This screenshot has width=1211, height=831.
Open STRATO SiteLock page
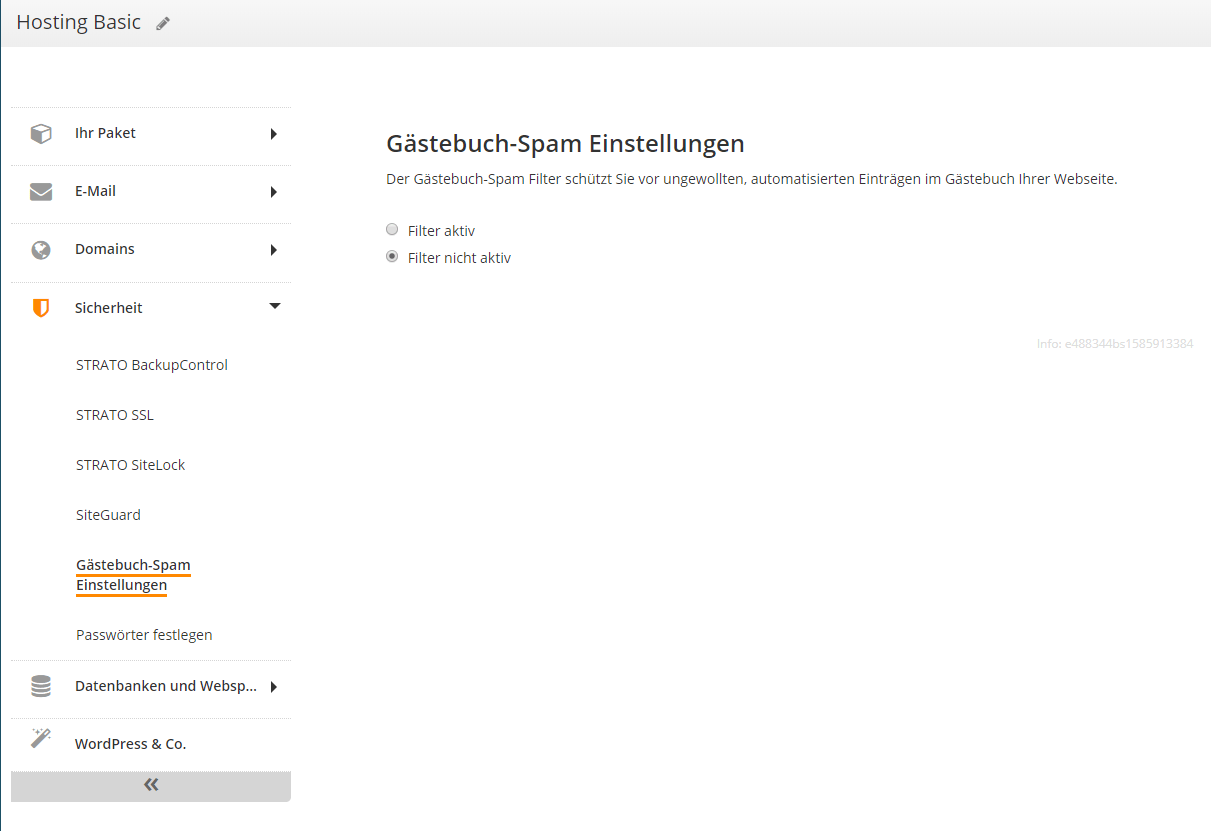(131, 465)
